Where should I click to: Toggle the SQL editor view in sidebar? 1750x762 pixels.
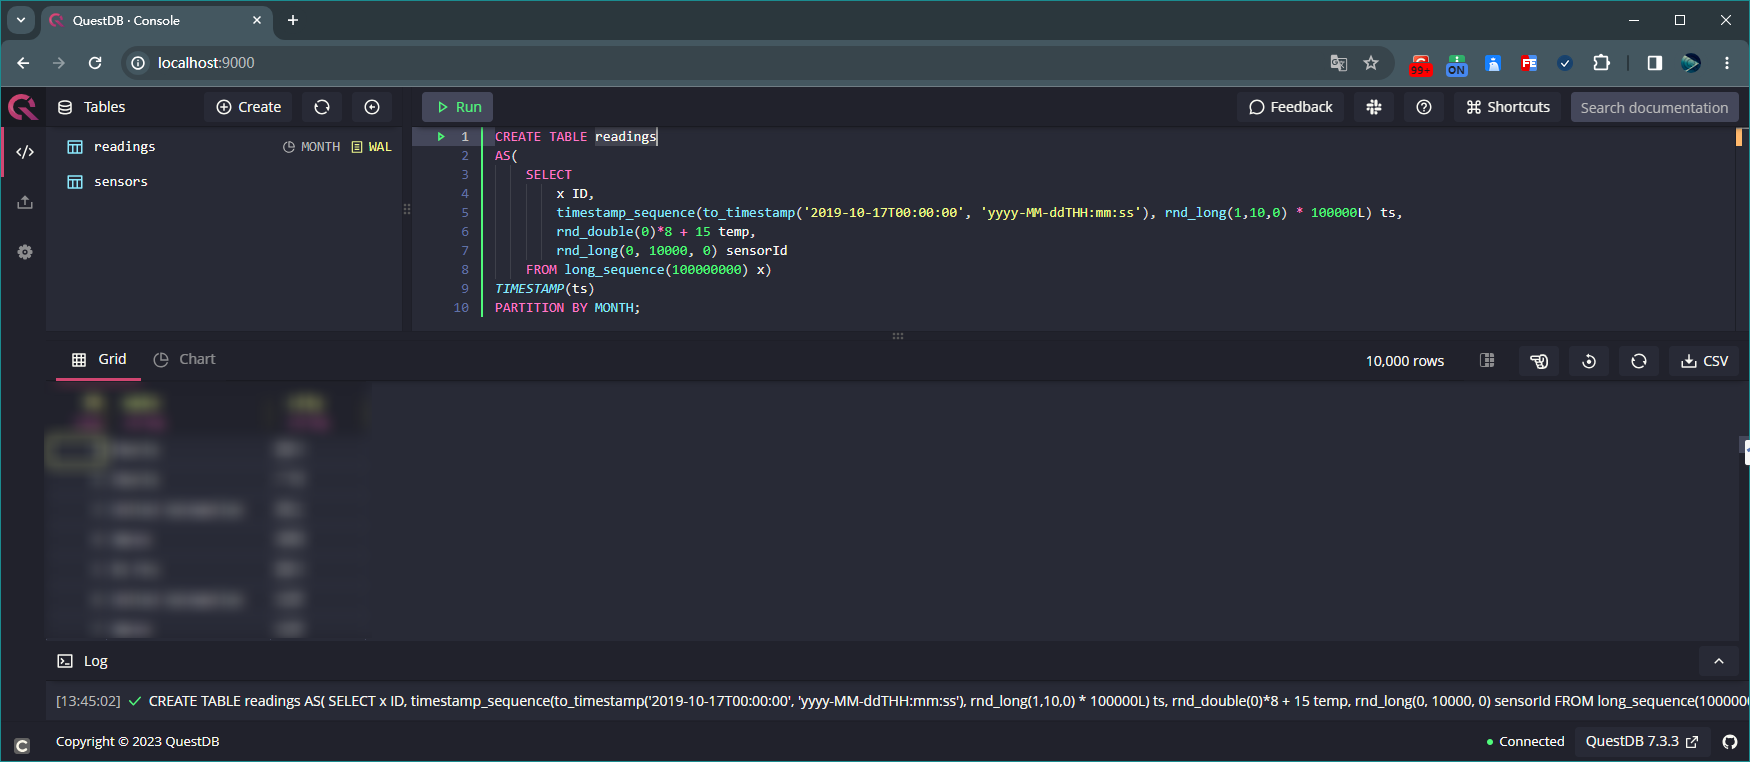25,152
